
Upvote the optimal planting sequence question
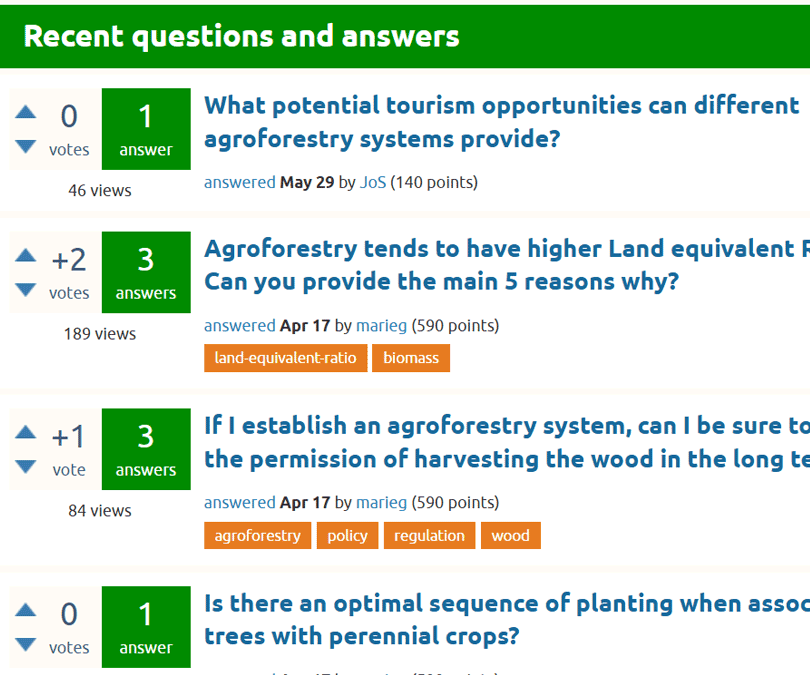point(26,610)
